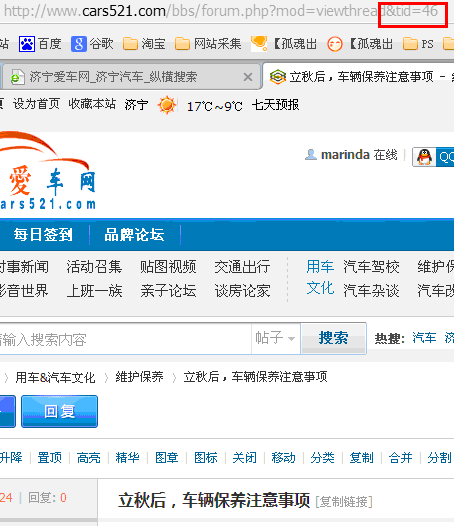Click the 高亮 moderation option
The width and height of the screenshot is (454, 526).
coord(89,458)
